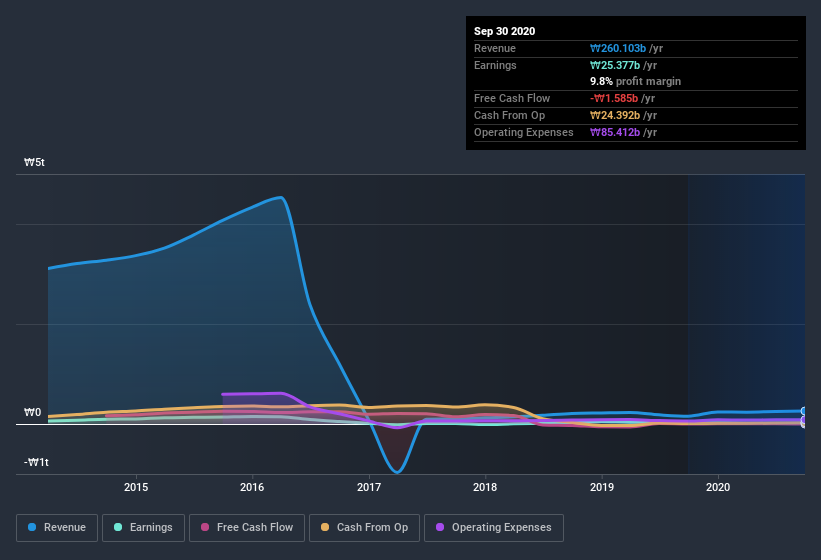Click the ₩260.103b revenue value in tooltip
The width and height of the screenshot is (821, 560).
point(617,48)
